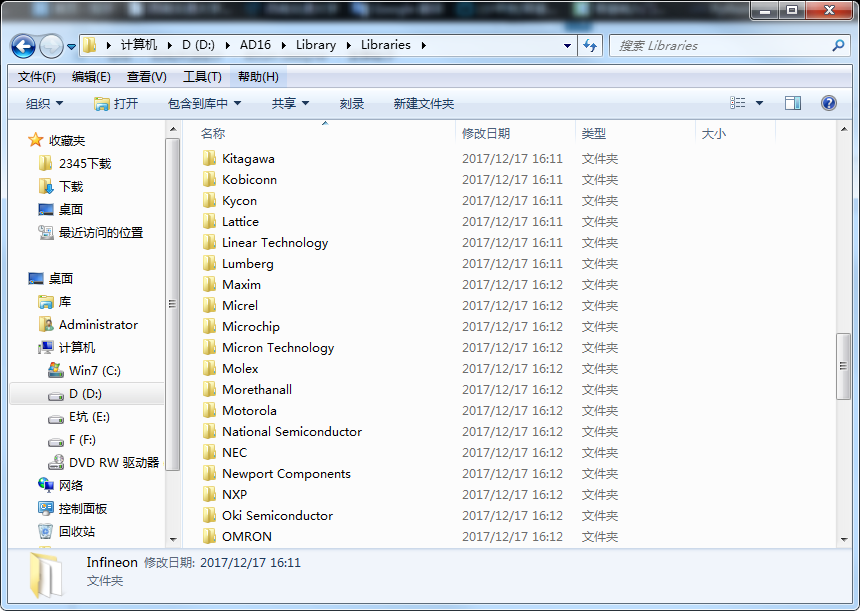This screenshot has height=611, width=860.
Task: Sort by 名称 column header
Action: (213, 133)
